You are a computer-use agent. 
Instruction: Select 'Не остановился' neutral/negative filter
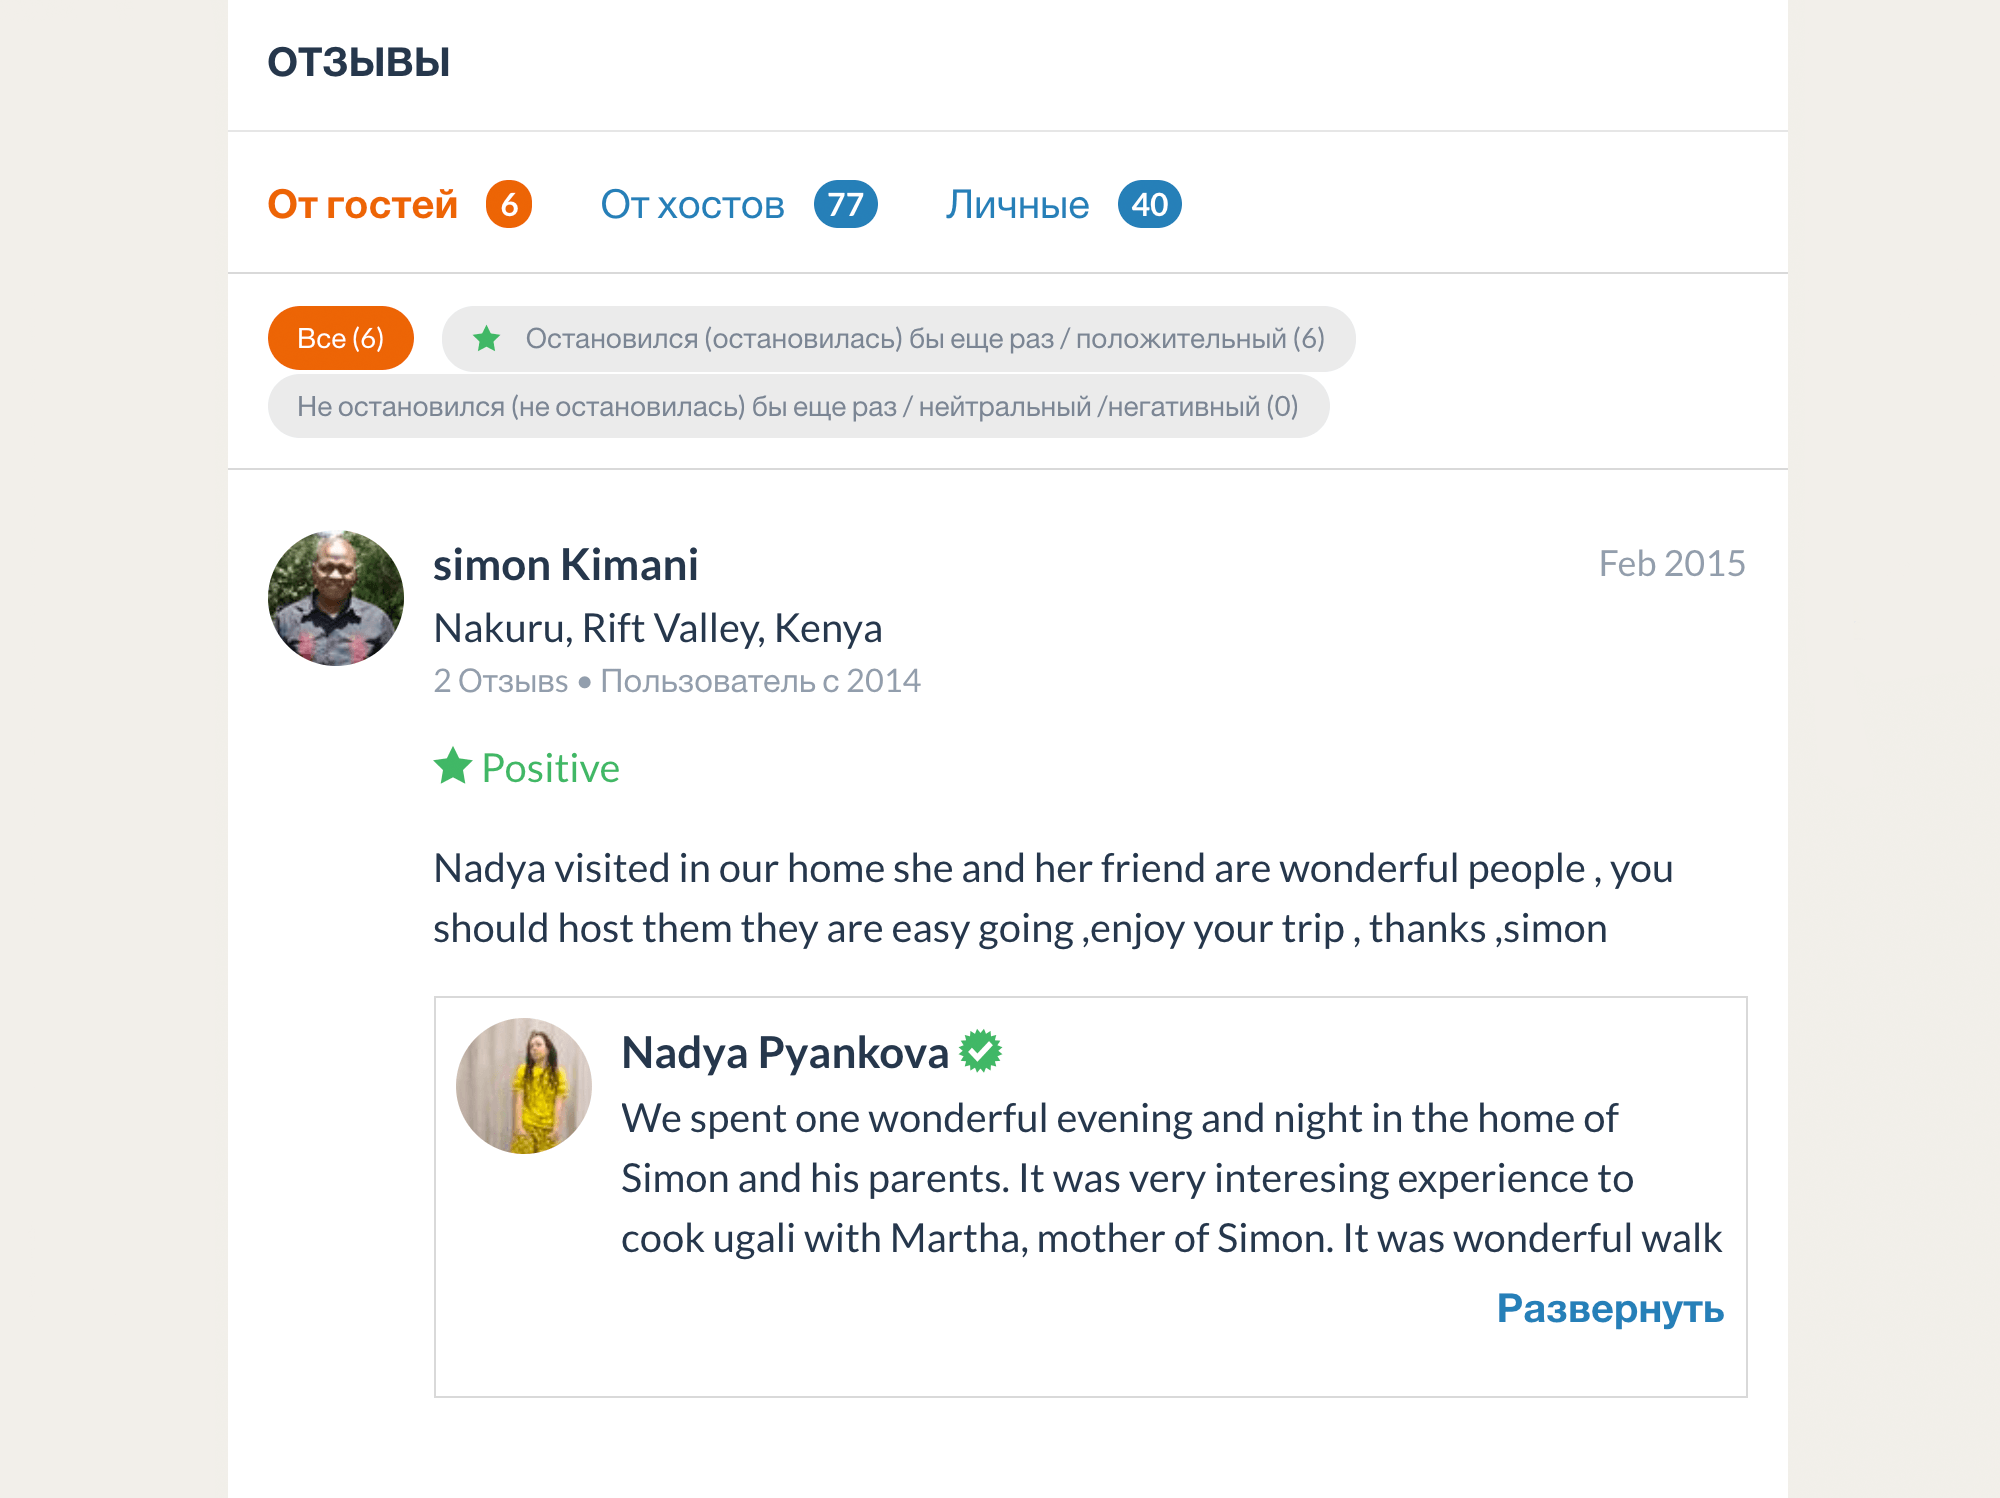(x=795, y=409)
